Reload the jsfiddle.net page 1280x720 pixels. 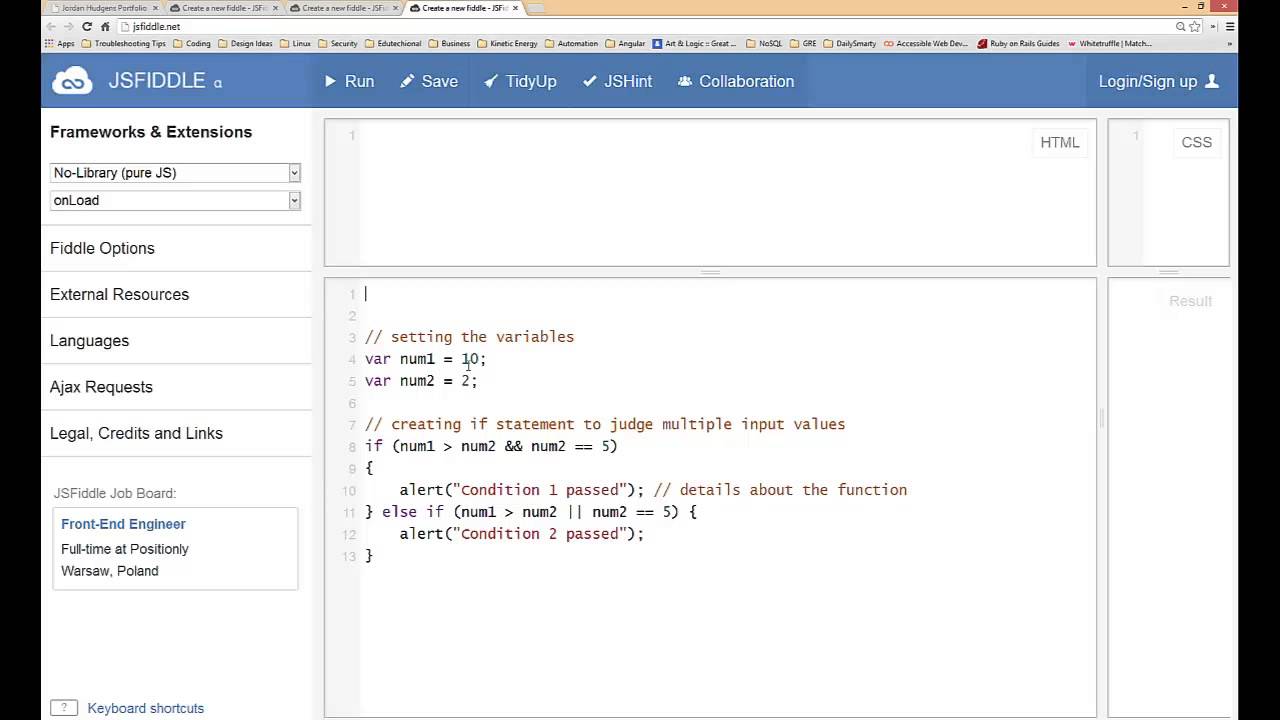87,26
